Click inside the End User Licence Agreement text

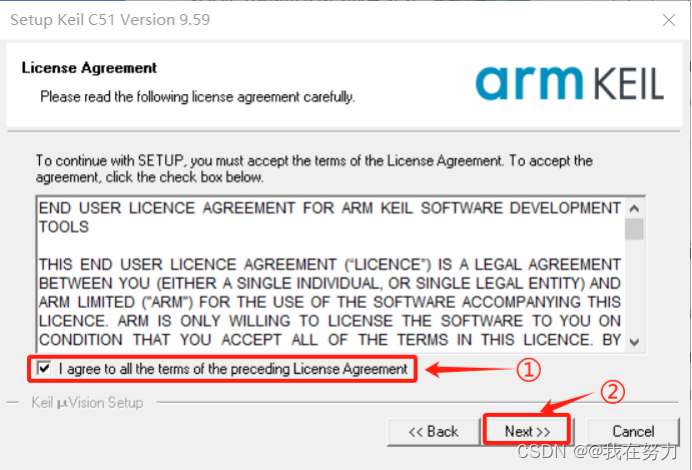click(330, 274)
